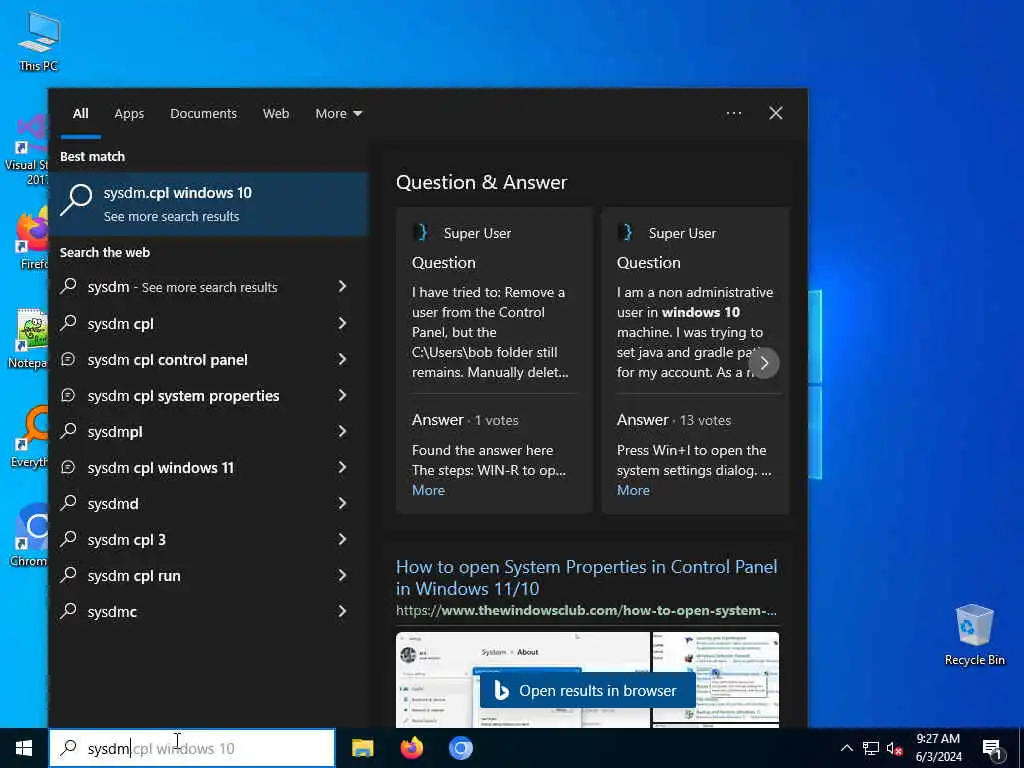Open the This PC desktop icon
The image size is (1024, 768).
tap(39, 40)
